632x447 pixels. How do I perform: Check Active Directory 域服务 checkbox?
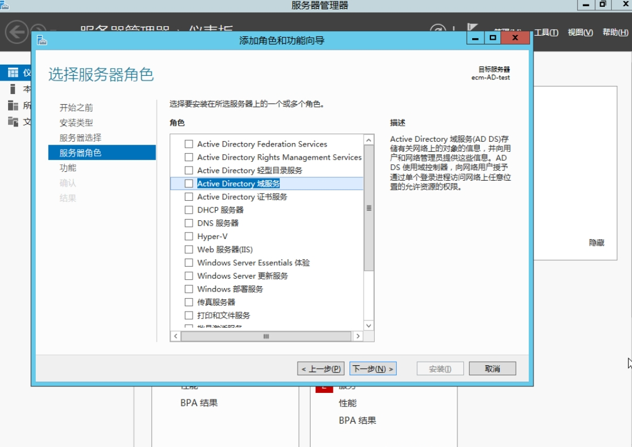(x=188, y=183)
